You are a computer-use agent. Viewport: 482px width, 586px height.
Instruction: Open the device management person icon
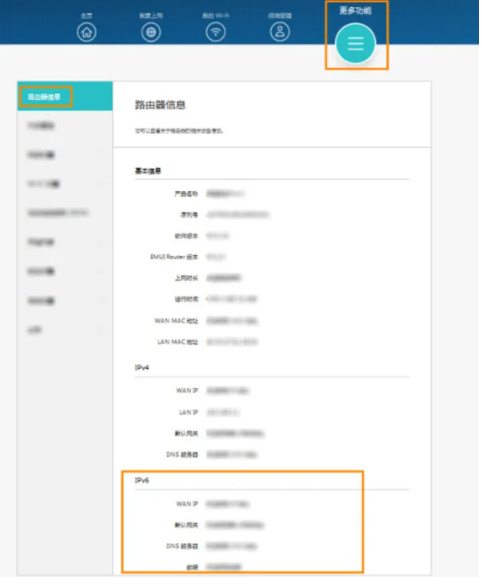point(280,32)
